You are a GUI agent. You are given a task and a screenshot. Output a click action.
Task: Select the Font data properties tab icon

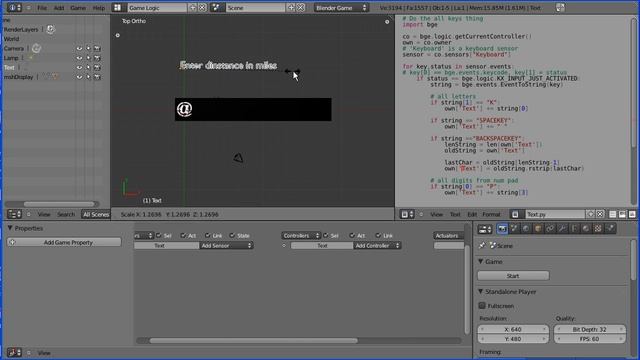tap(574, 229)
